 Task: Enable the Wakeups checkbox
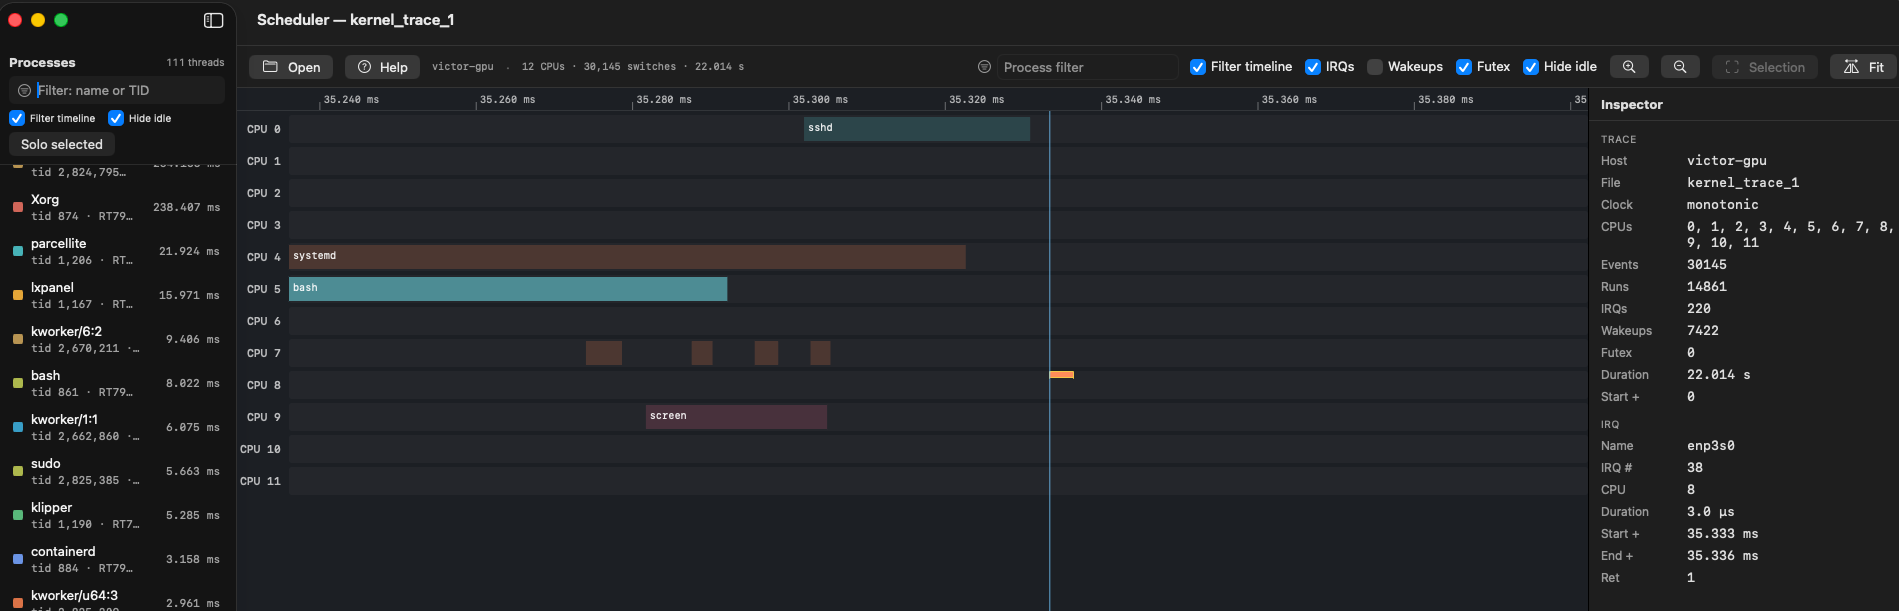pyautogui.click(x=1375, y=67)
